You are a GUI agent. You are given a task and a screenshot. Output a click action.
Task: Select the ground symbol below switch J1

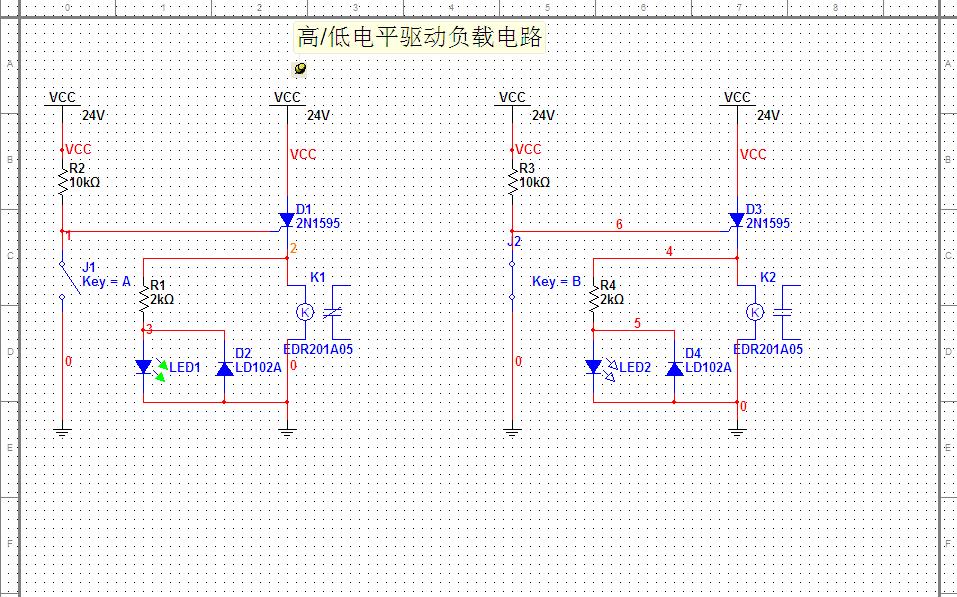pyautogui.click(x=63, y=431)
